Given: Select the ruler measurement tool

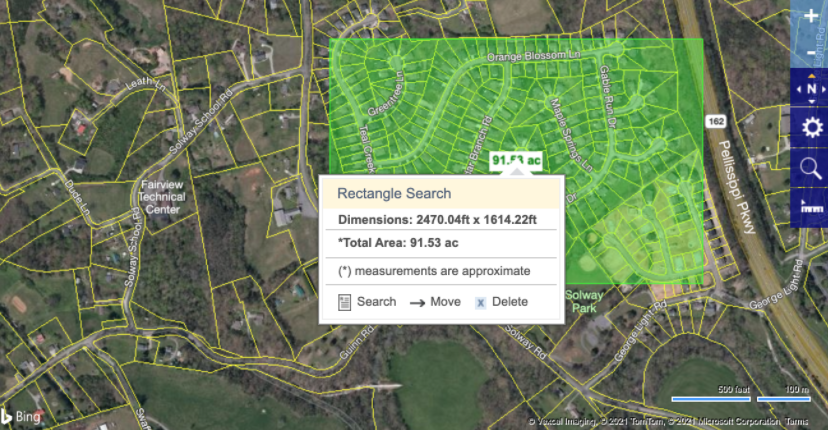Looking at the screenshot, I should click(812, 207).
